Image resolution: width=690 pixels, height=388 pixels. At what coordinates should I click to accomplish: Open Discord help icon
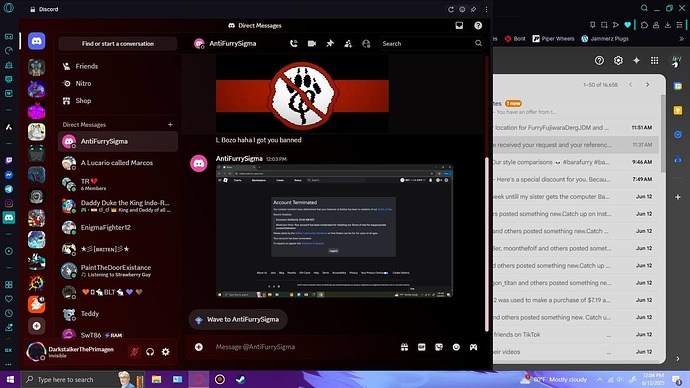tap(478, 26)
